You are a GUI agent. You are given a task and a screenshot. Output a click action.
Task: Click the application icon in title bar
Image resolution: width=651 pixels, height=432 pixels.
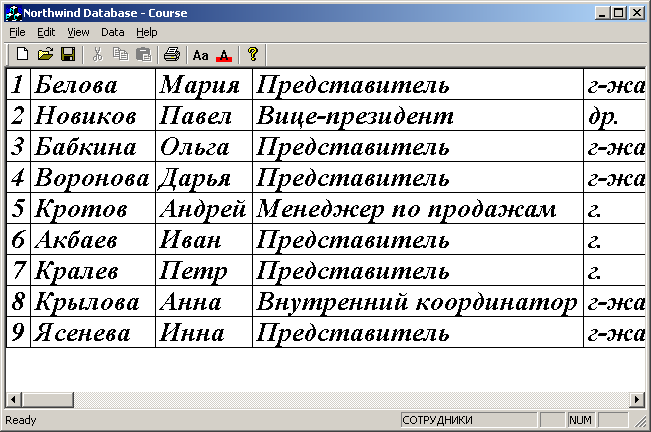pyautogui.click(x=13, y=13)
